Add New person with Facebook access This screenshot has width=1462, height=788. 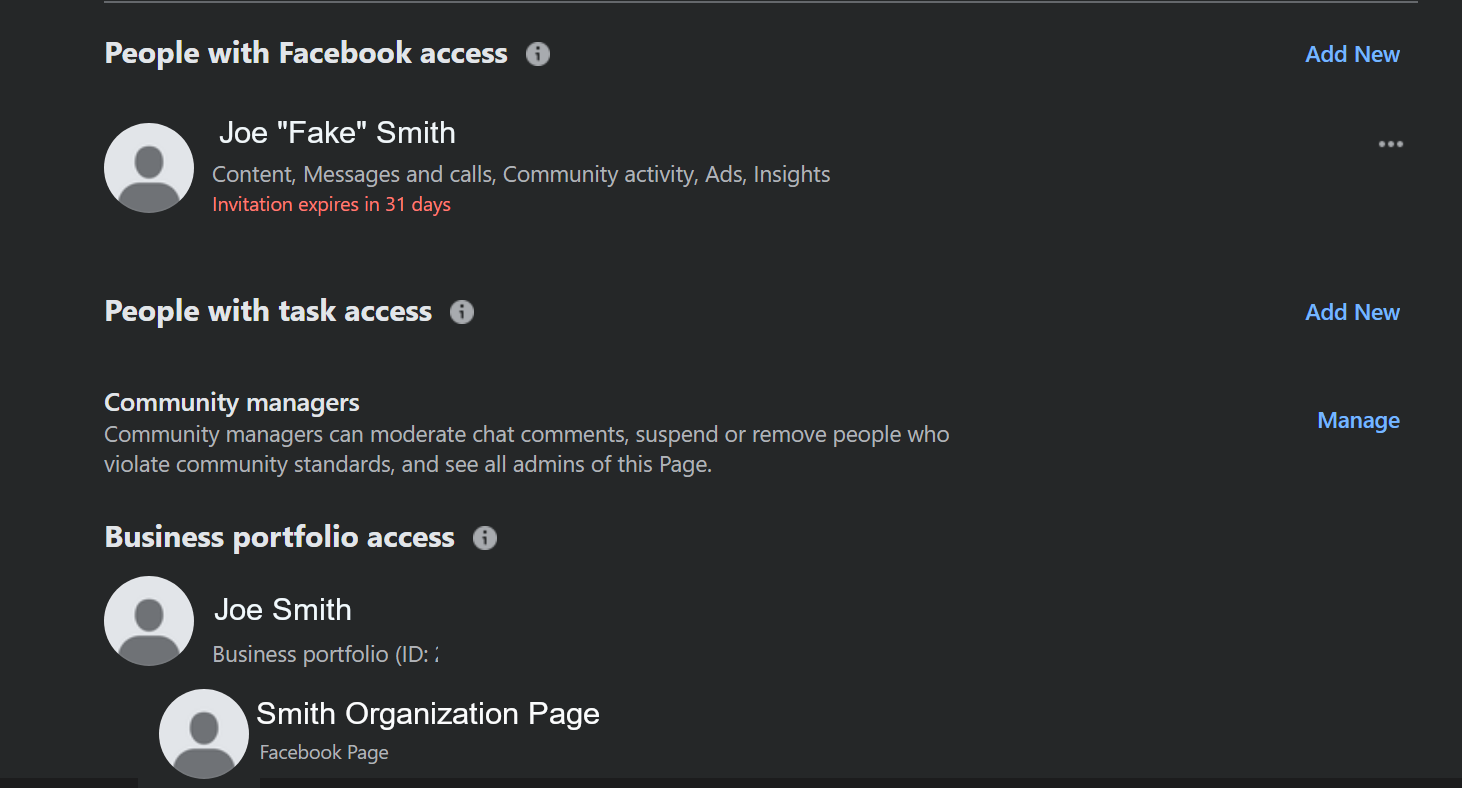tap(1352, 54)
